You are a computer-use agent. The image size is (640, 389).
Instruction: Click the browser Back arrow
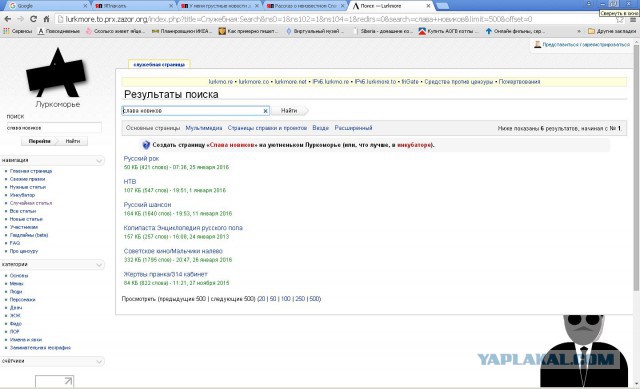(8, 19)
